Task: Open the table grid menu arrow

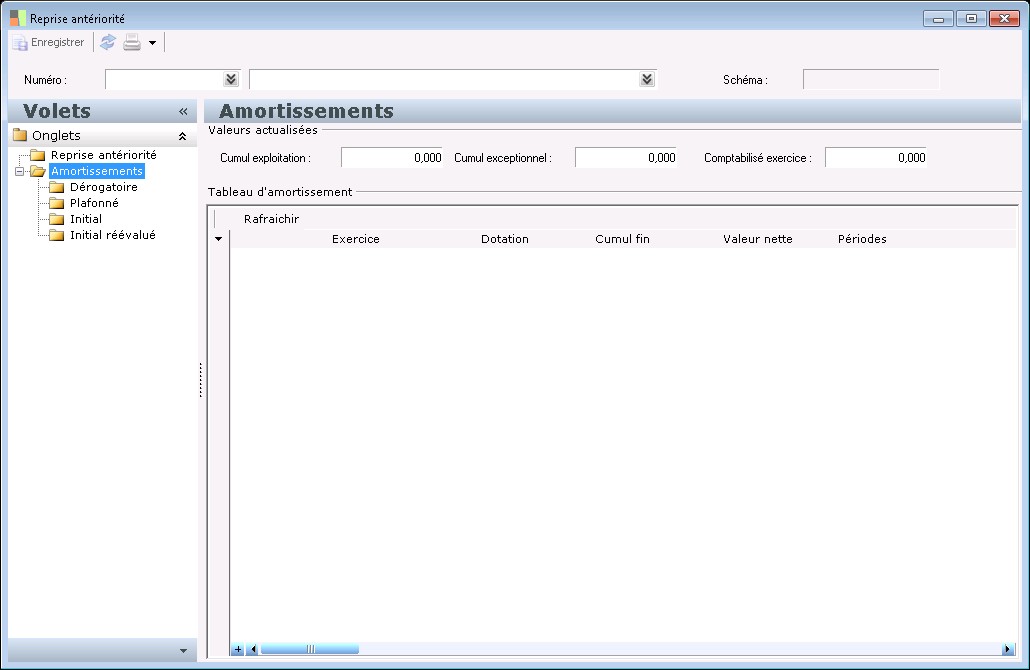Action: coord(219,238)
